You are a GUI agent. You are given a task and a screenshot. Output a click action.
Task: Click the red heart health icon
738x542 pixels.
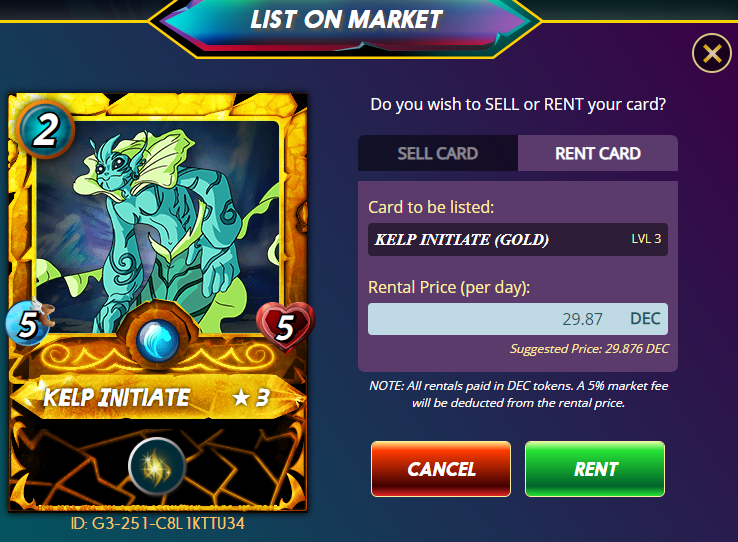point(286,327)
